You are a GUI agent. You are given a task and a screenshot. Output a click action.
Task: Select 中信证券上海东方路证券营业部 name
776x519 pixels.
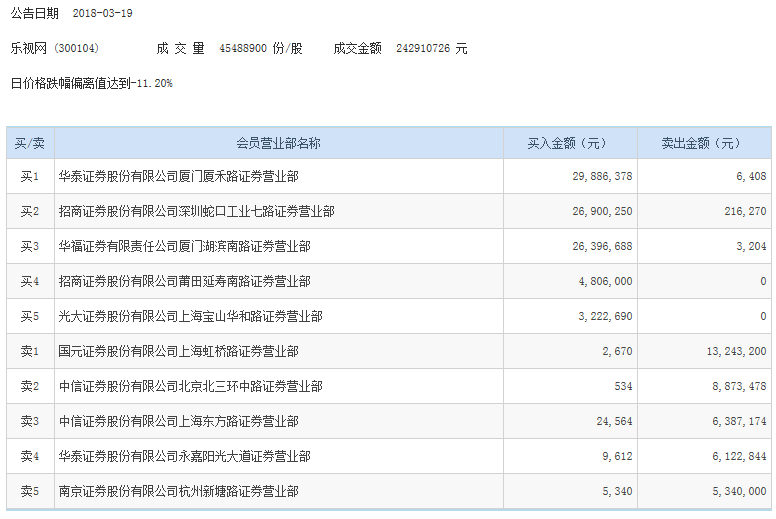click(x=179, y=422)
